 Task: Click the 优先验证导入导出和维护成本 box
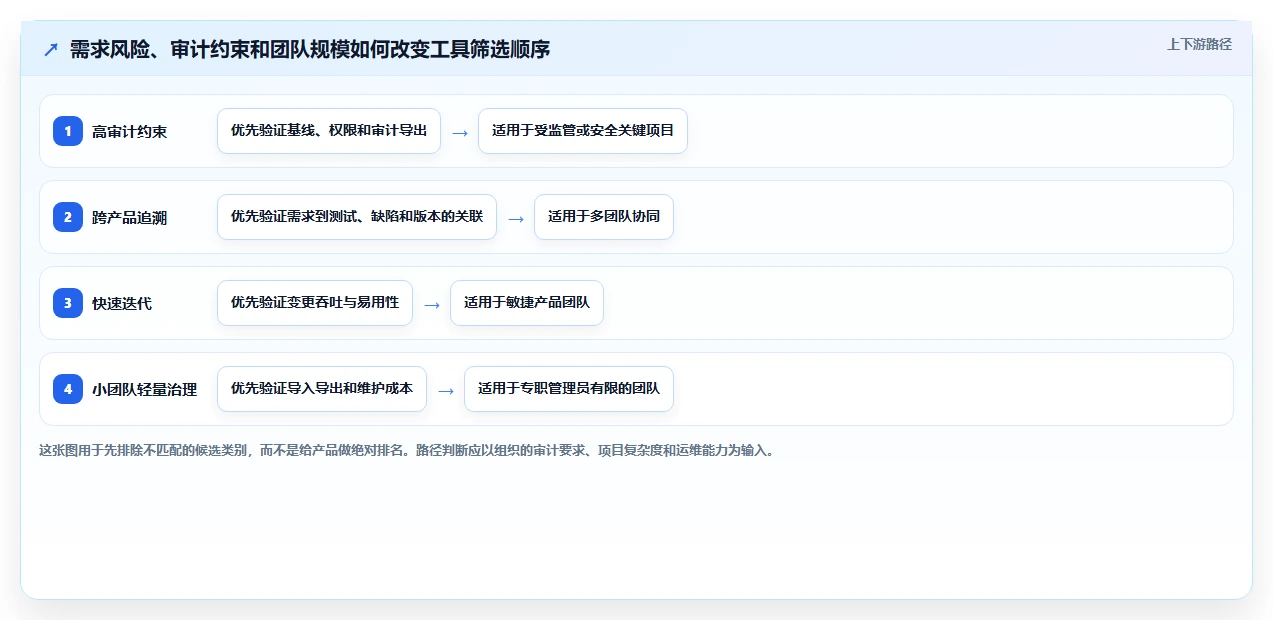[322, 389]
